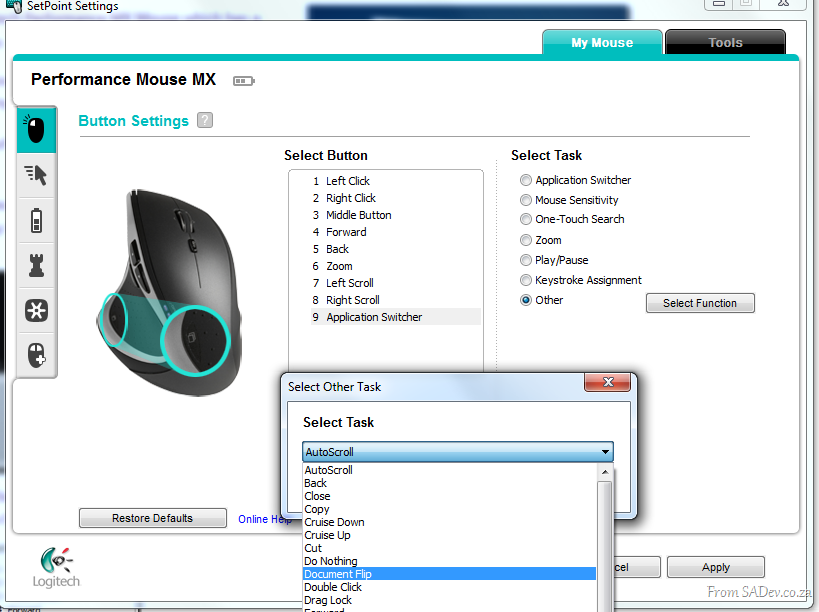Select Cruise Down in the dropdown list
Screen dimensions: 819x612
tap(449, 522)
